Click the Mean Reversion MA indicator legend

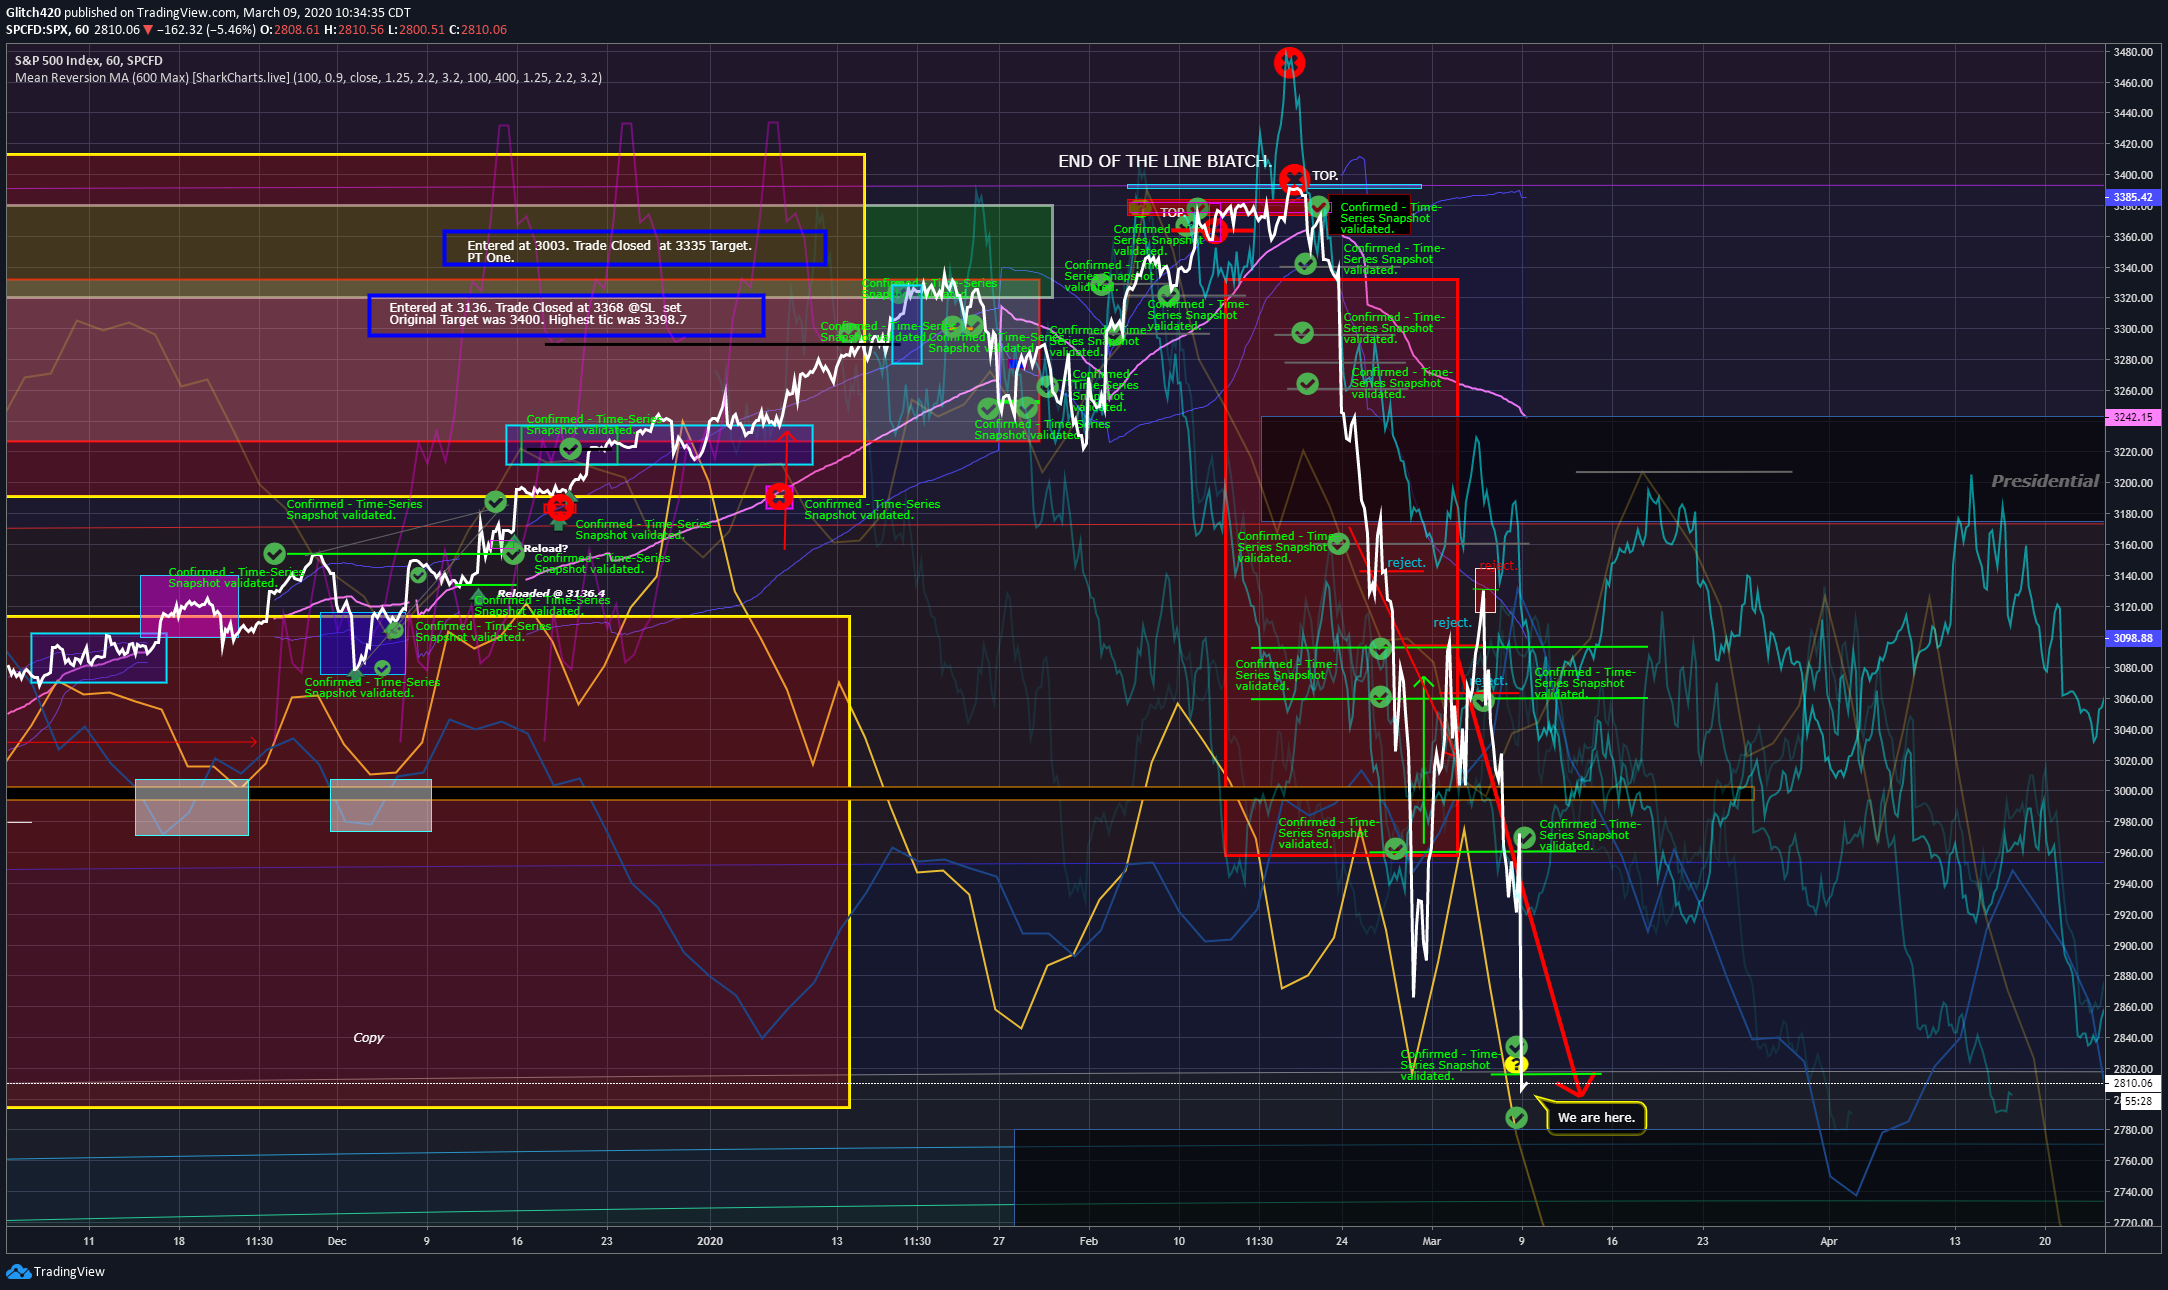click(308, 77)
